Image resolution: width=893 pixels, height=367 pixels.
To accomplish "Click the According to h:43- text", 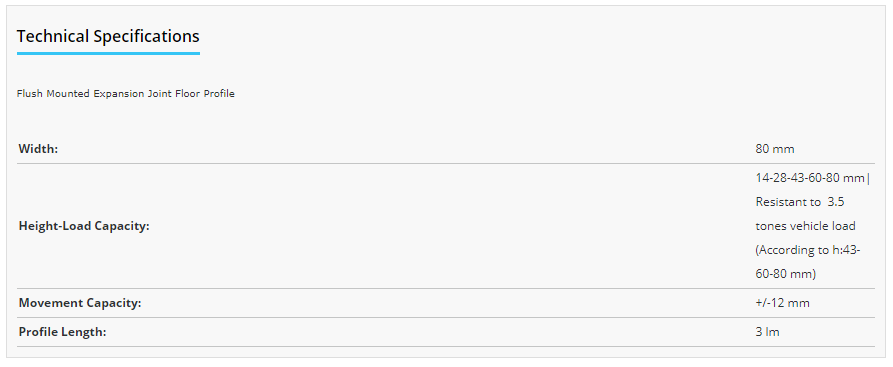I will pos(808,250).
